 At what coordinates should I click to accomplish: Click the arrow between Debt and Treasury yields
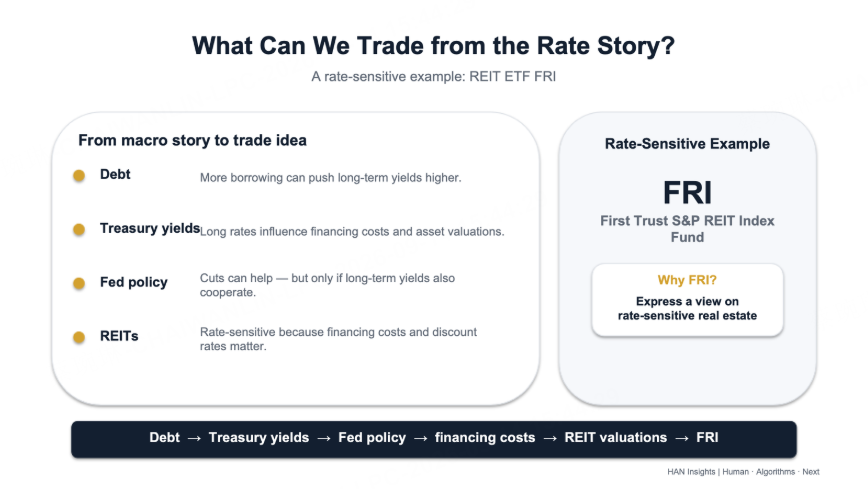pos(194,438)
